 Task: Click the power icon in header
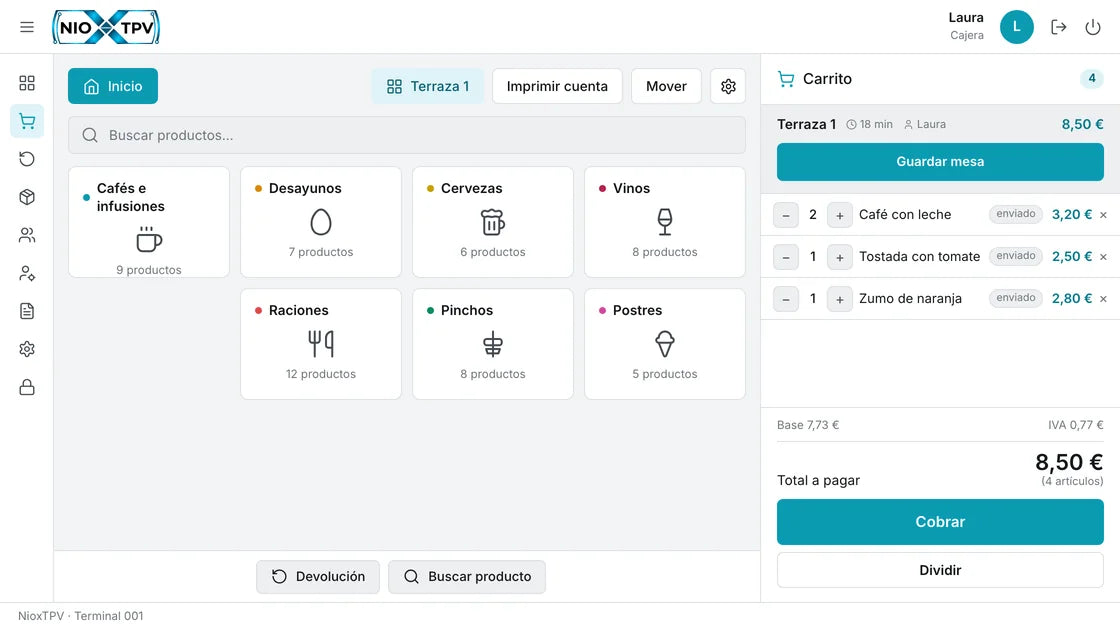(1093, 27)
